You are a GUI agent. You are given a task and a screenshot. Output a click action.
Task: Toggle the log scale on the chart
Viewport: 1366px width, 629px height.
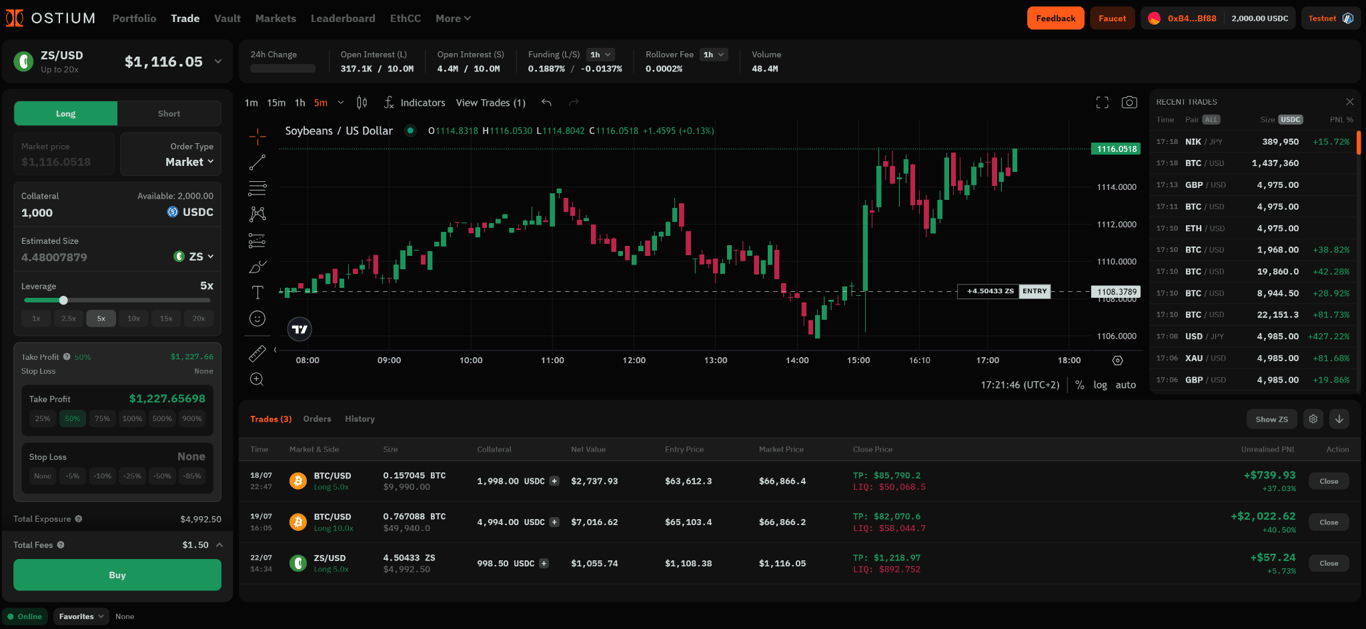click(x=1100, y=385)
